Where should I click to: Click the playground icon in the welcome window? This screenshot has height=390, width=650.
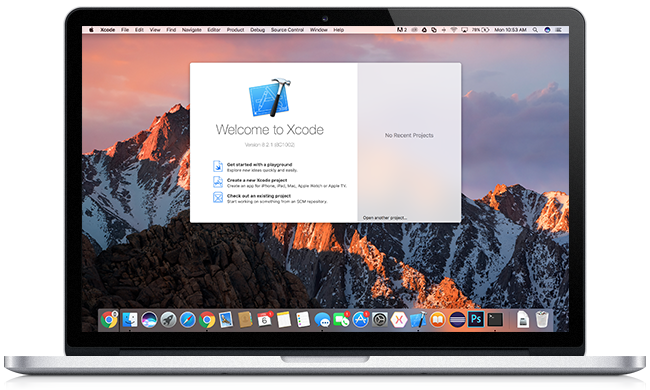(218, 166)
